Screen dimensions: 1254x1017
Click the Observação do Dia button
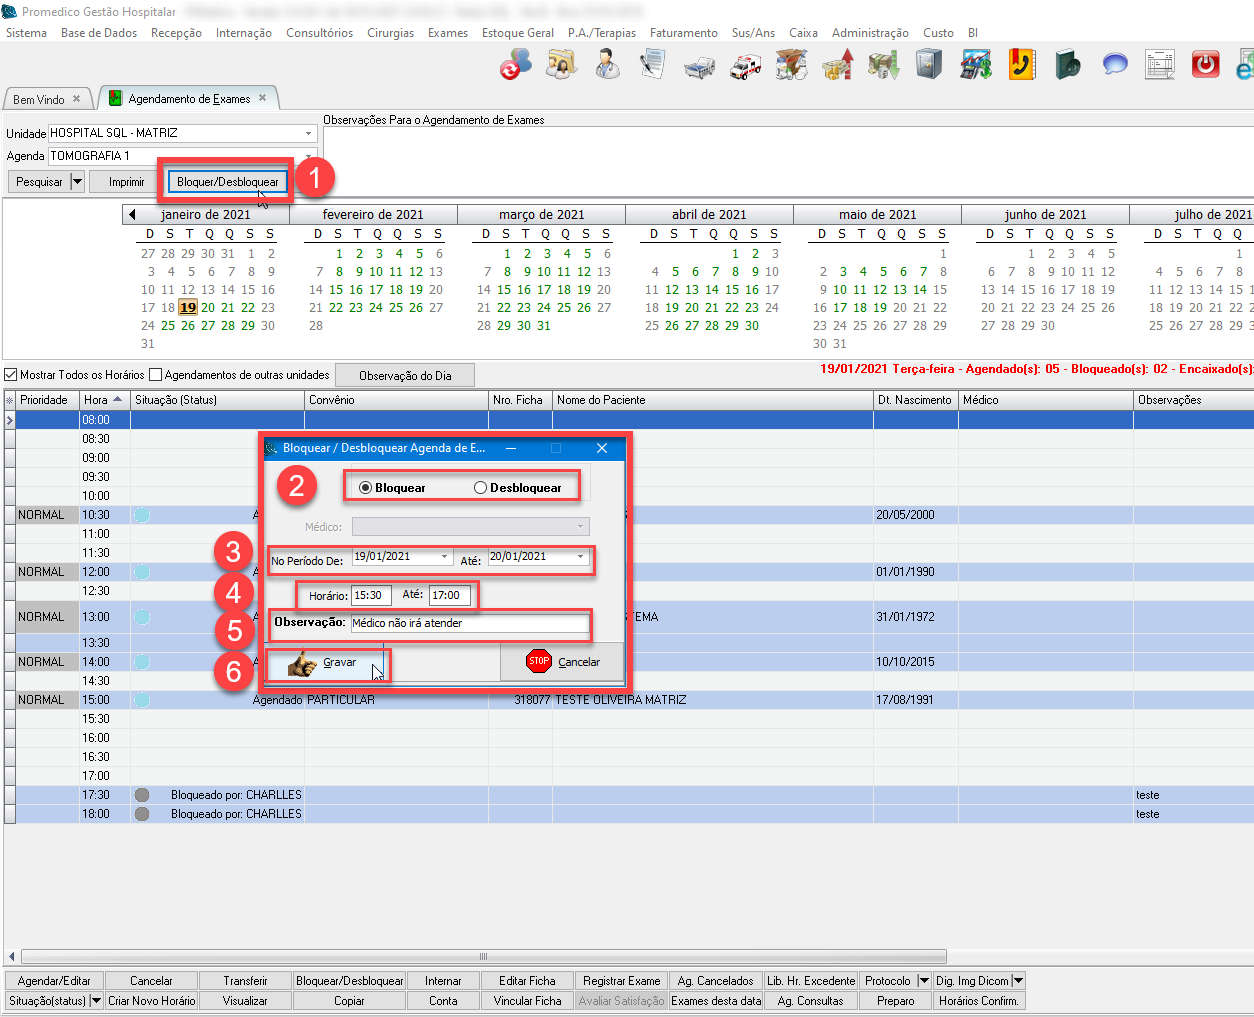point(404,376)
